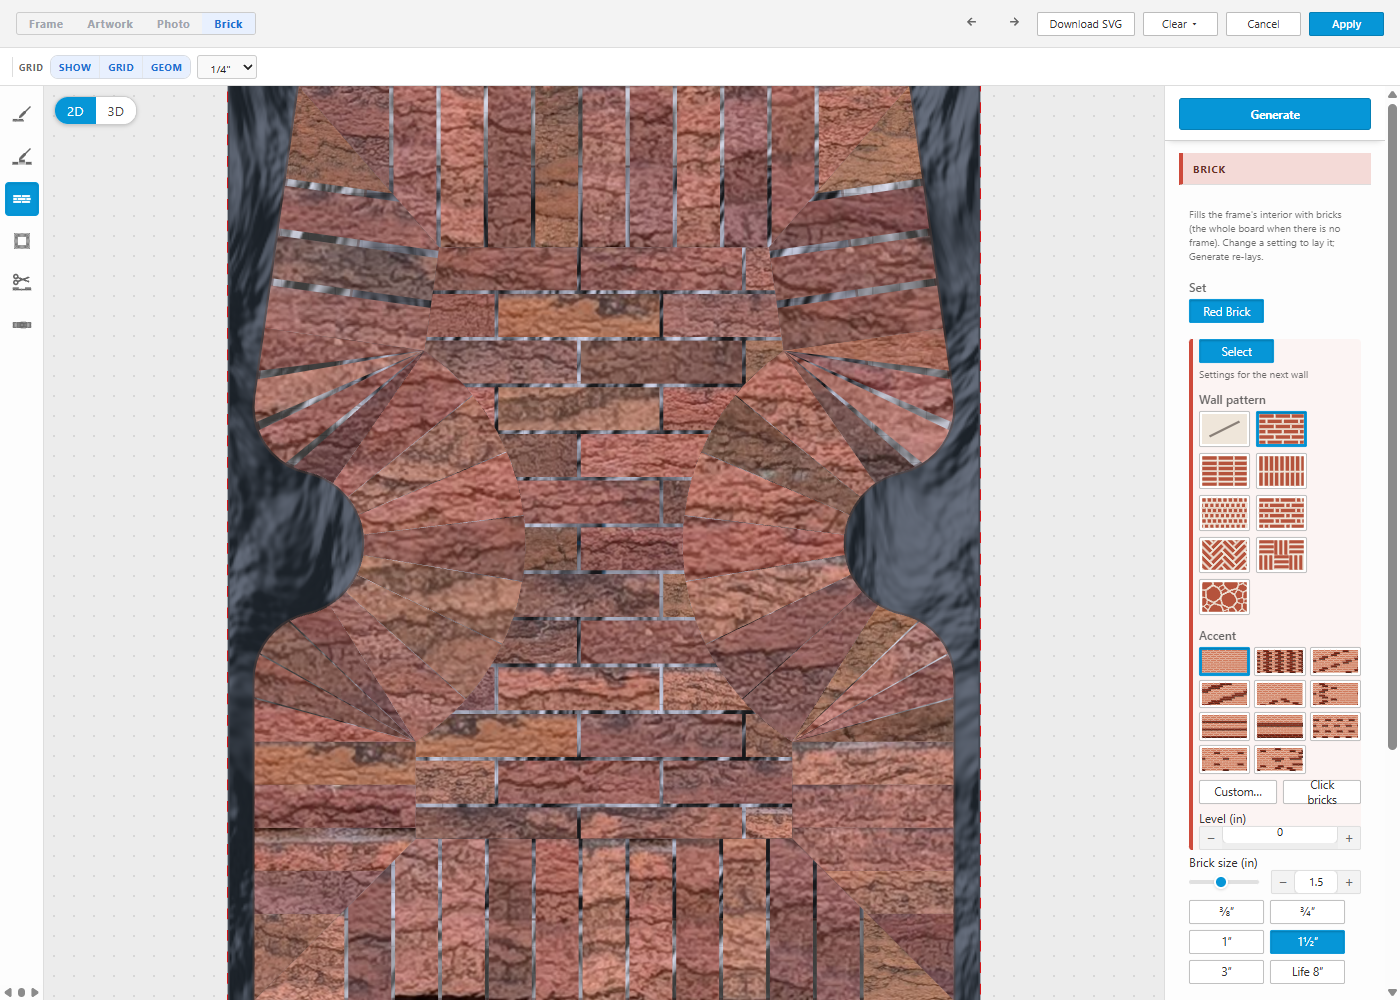Open the Clear dropdown menu
The height and width of the screenshot is (1000, 1400).
click(x=1180, y=24)
